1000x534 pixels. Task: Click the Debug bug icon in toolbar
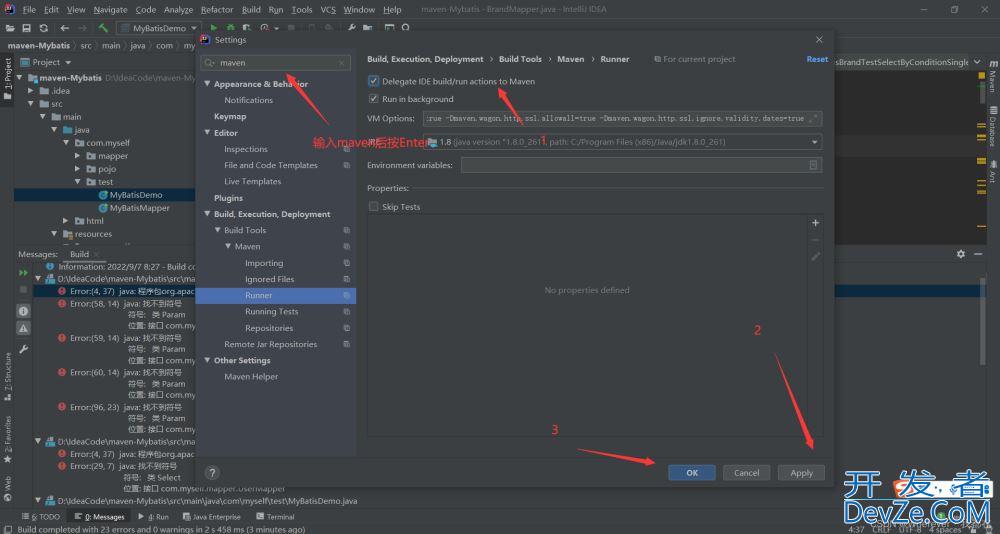[230, 28]
